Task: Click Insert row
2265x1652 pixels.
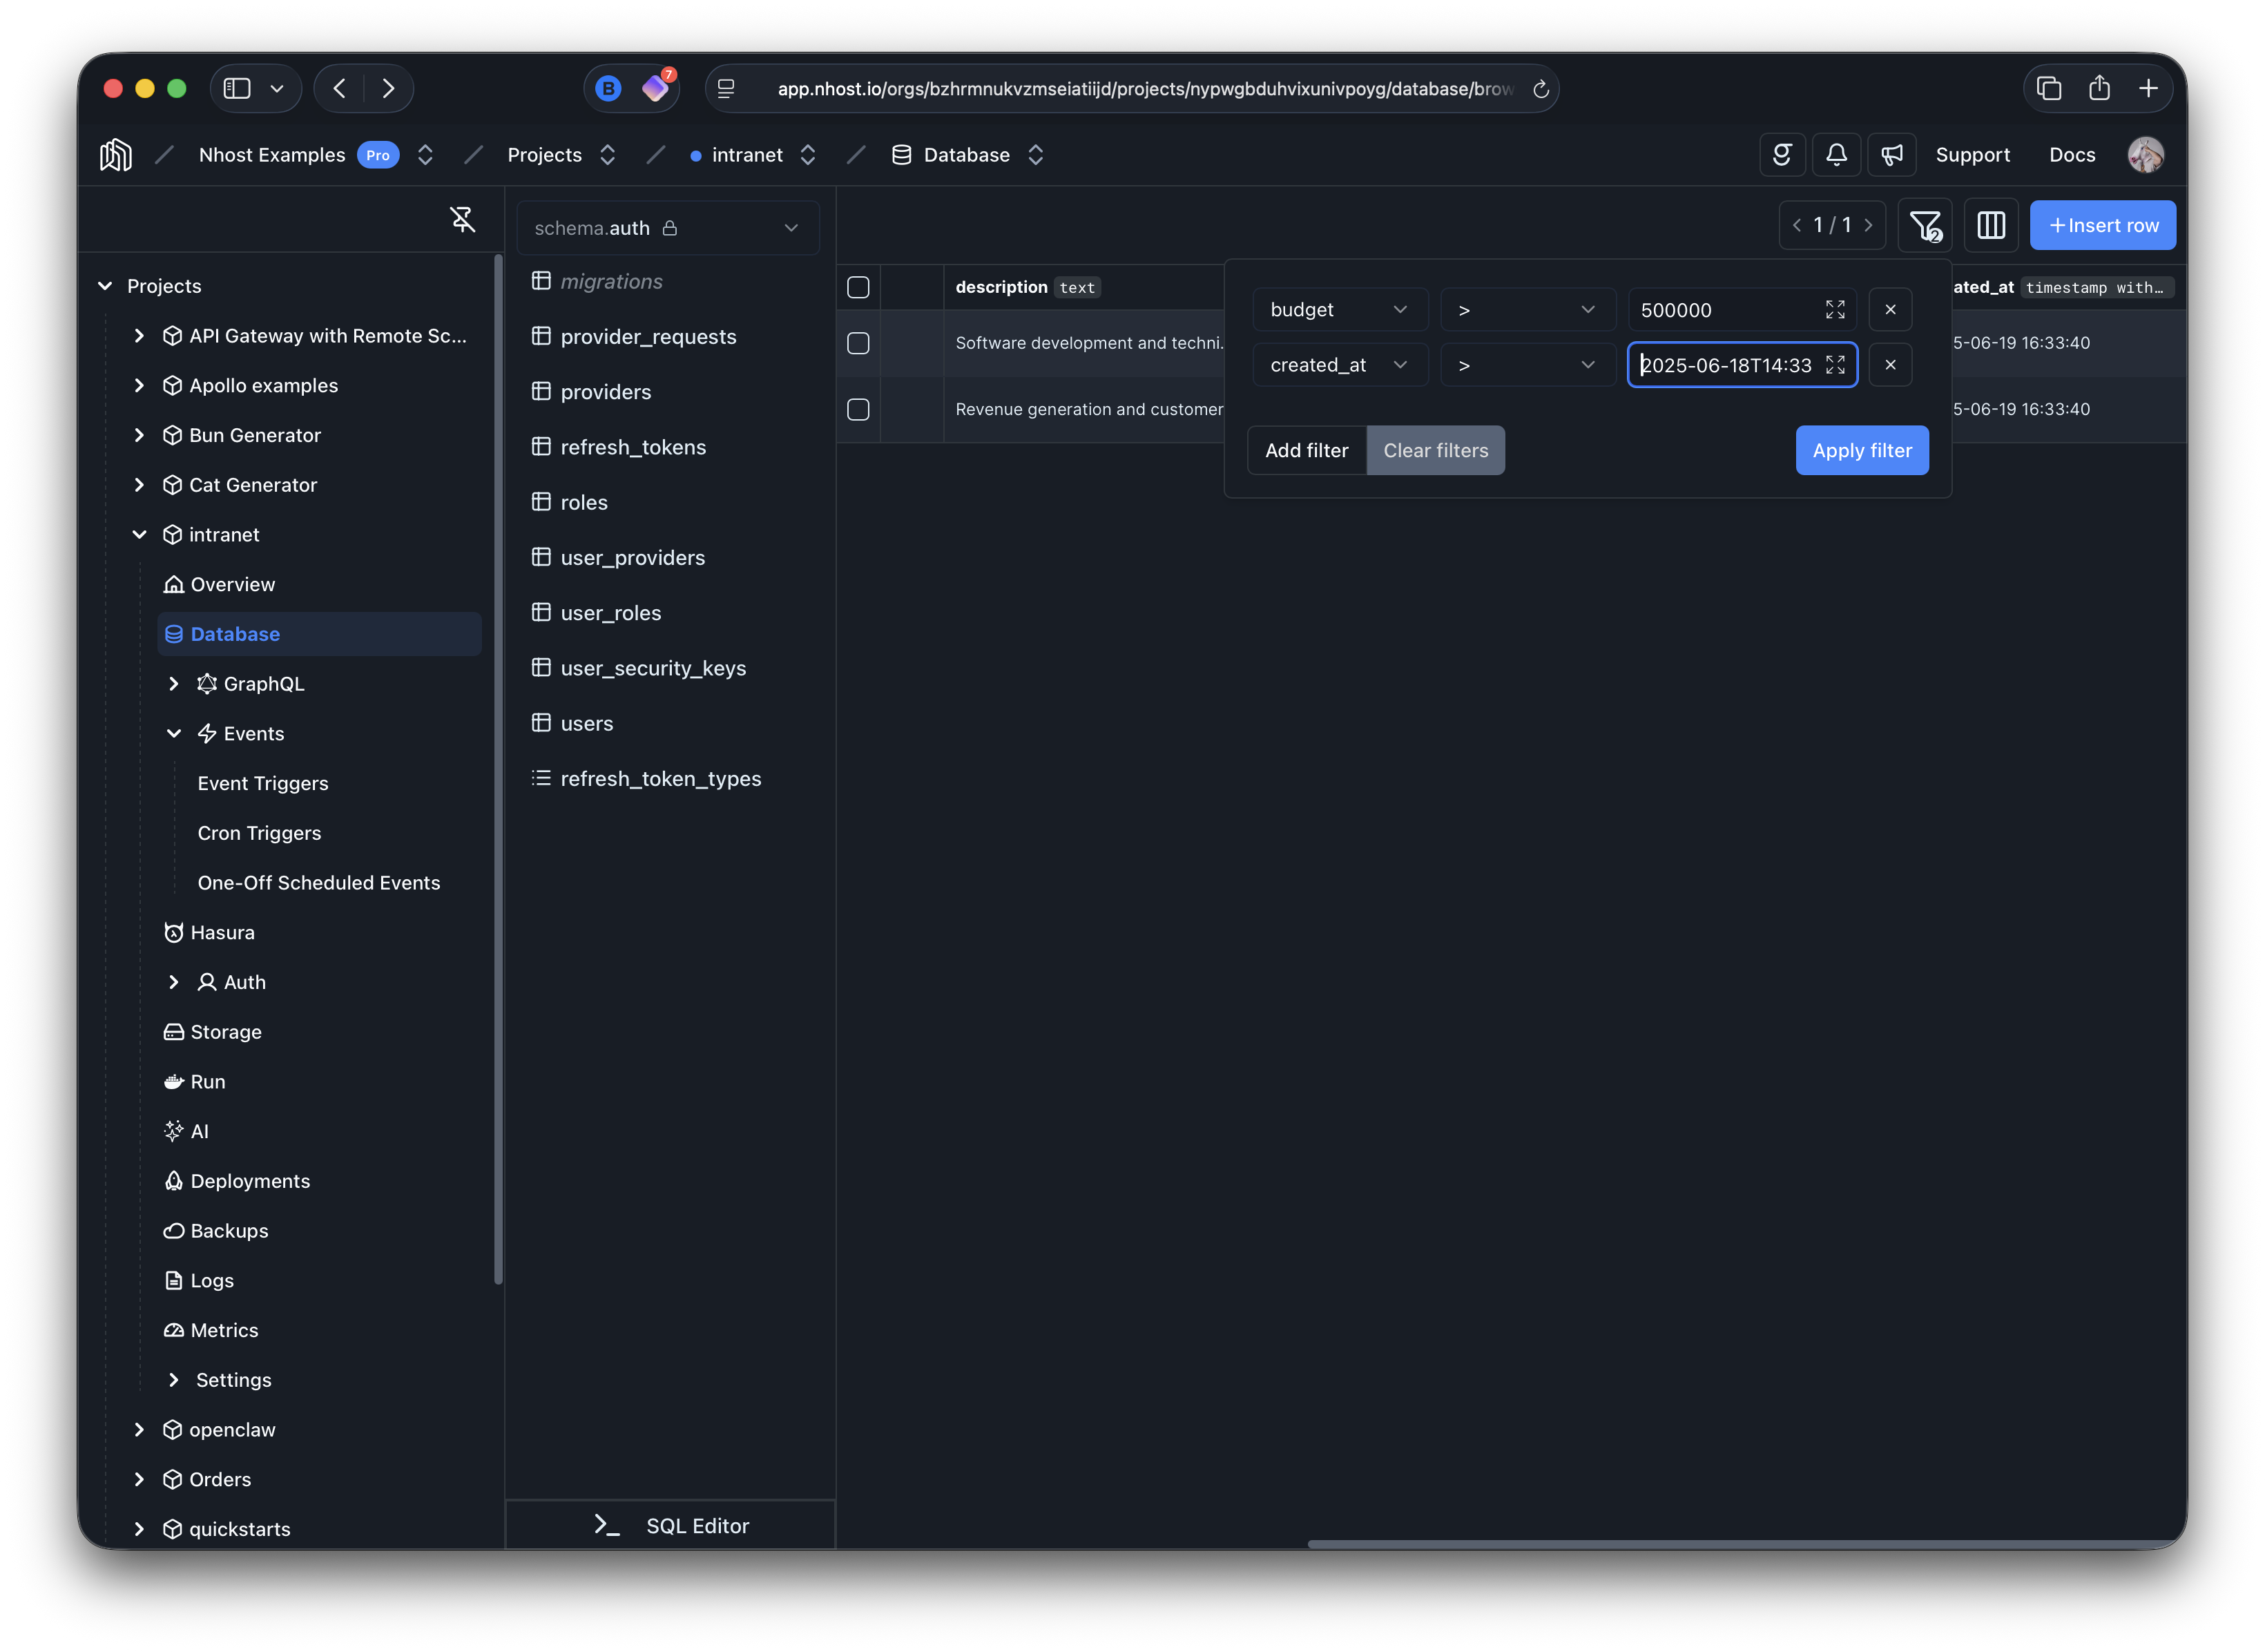Action: (2103, 225)
